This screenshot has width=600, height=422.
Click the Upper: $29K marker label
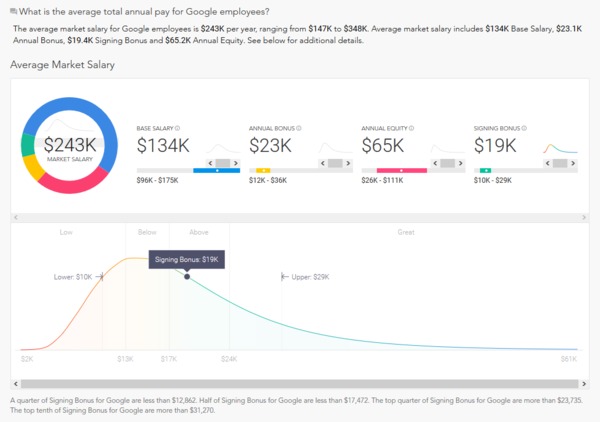point(310,277)
